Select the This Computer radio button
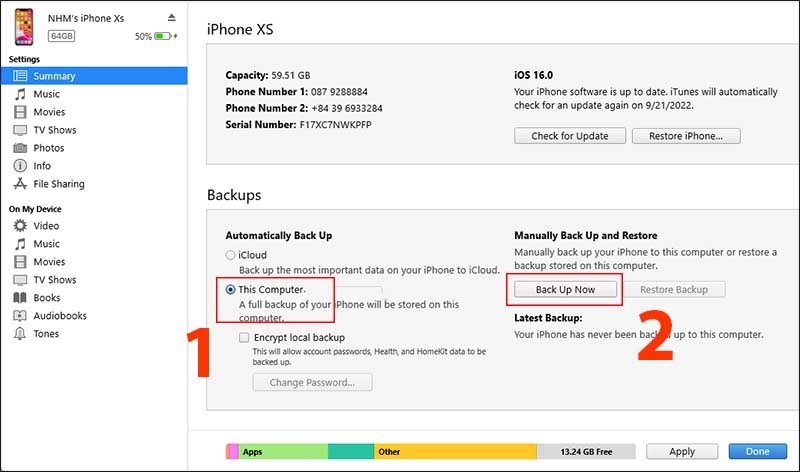The width and height of the screenshot is (800, 472). tap(231, 289)
